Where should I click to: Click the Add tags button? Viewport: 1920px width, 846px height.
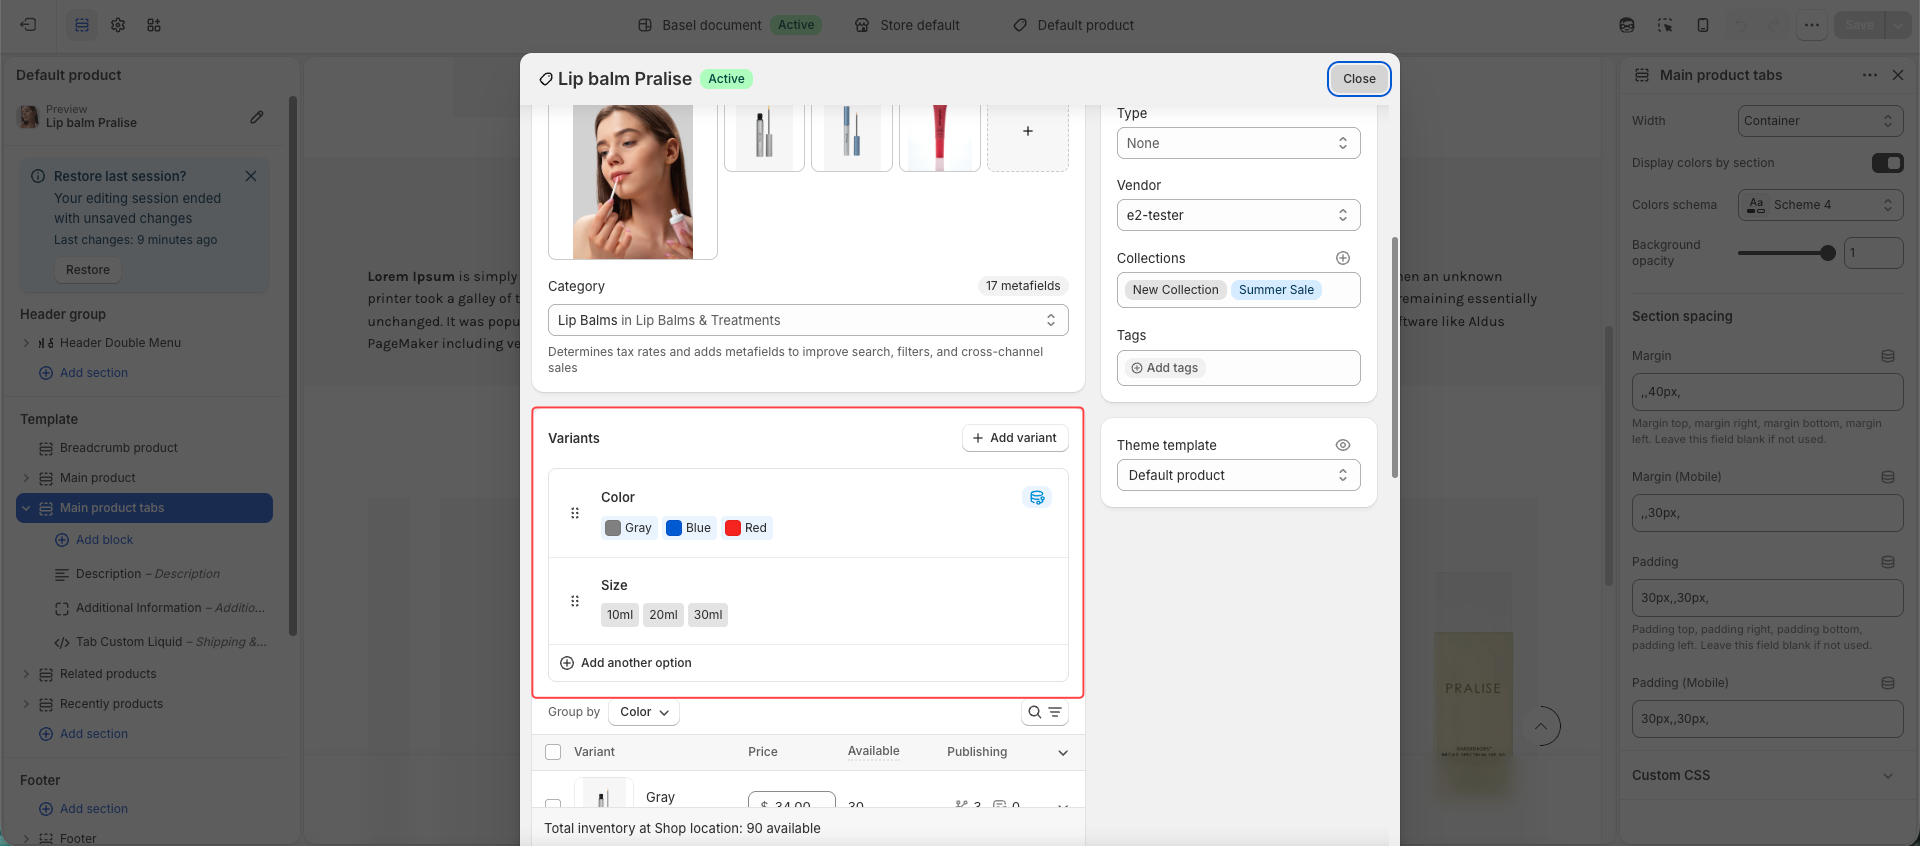pos(1165,368)
